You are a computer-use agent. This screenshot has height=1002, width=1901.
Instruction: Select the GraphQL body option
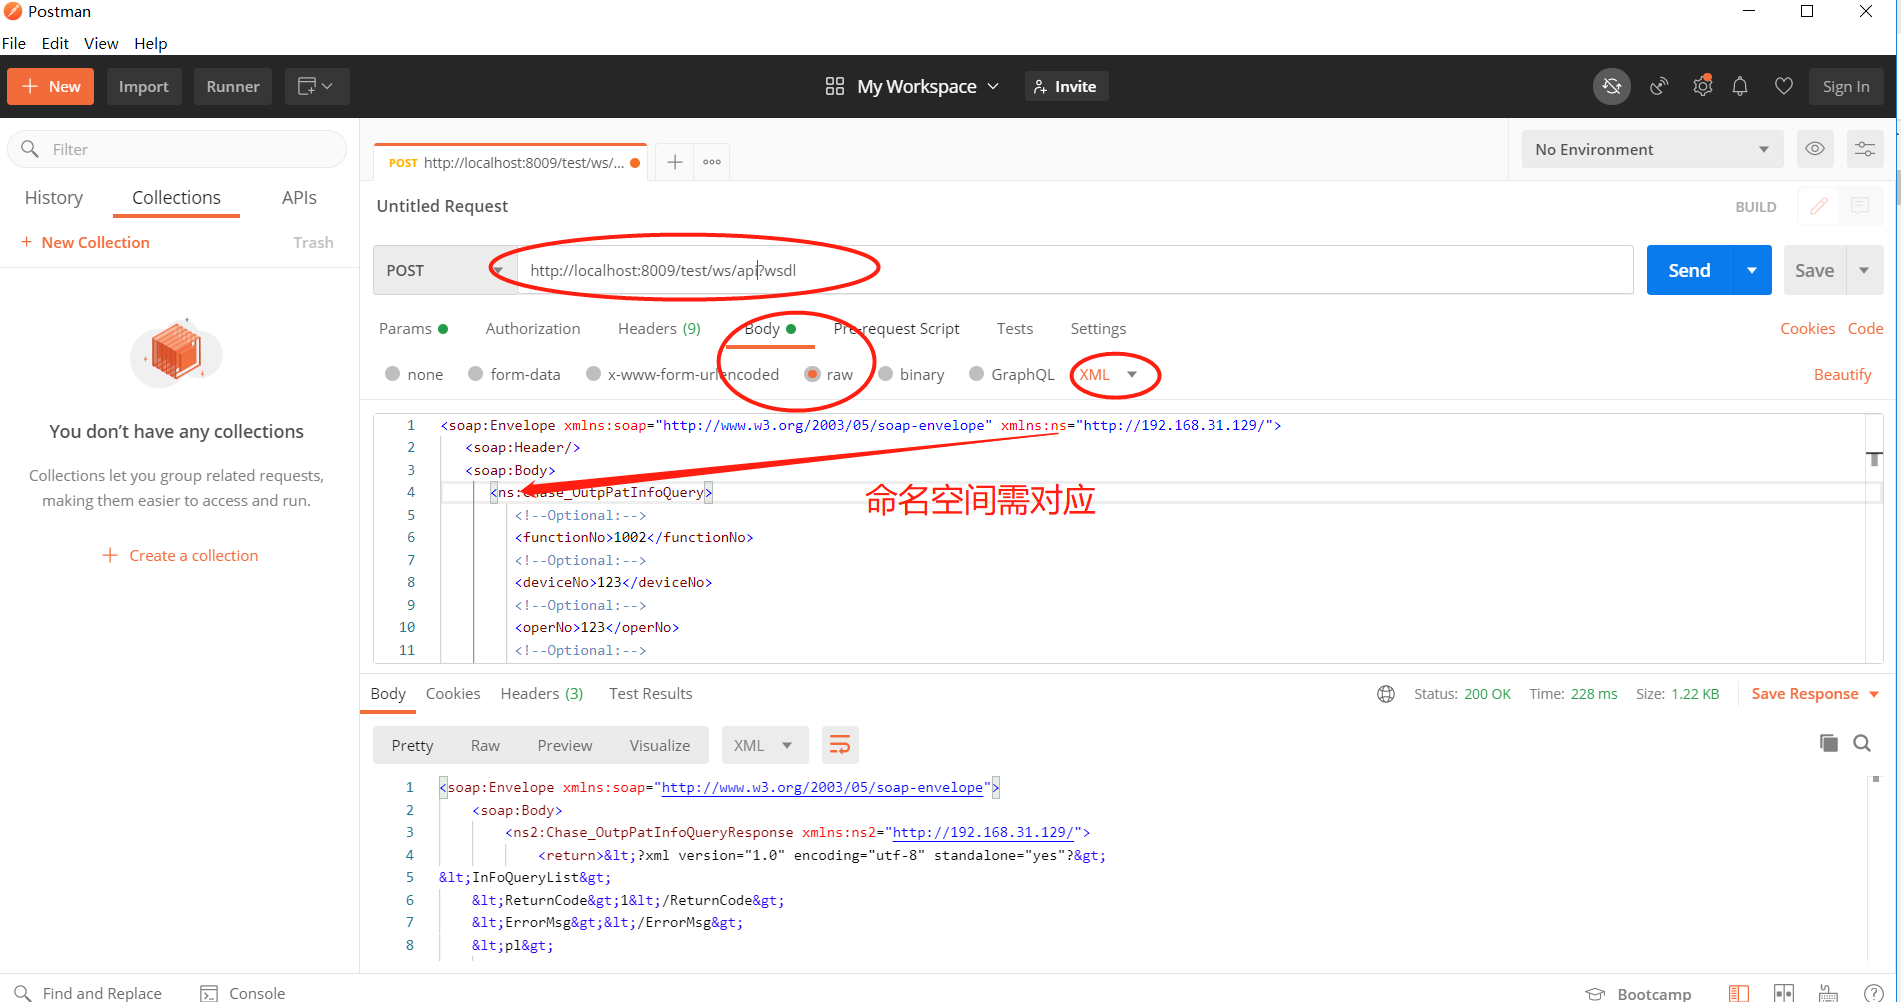pos(977,374)
